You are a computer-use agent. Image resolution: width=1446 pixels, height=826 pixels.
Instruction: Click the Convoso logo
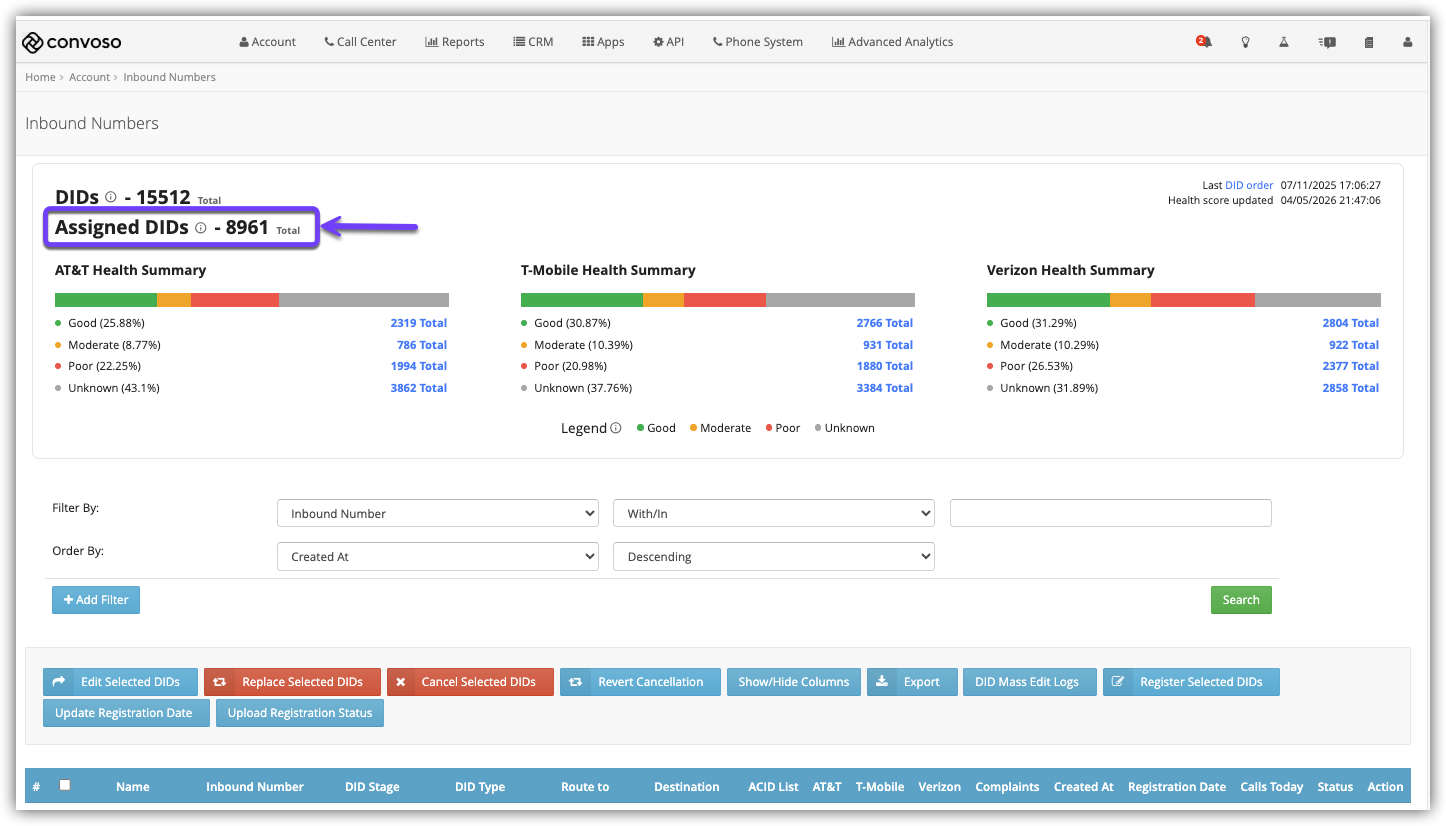[72, 42]
